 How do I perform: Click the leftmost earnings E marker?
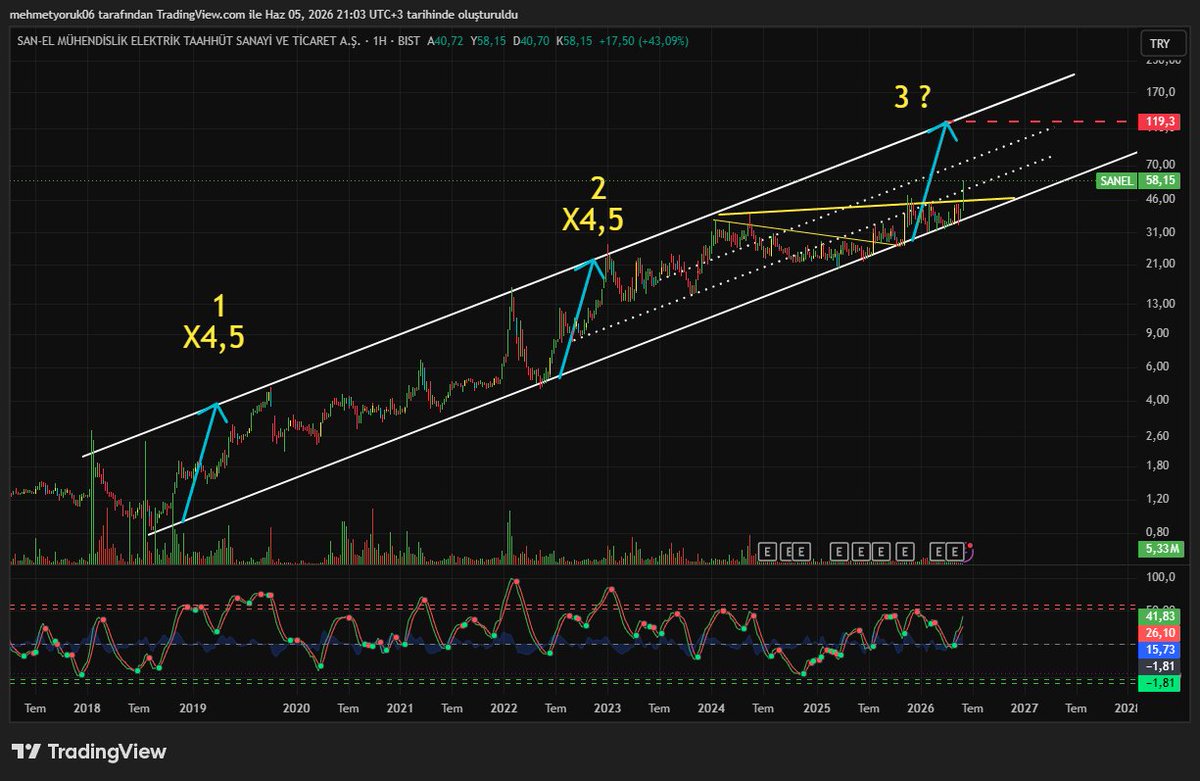click(768, 551)
